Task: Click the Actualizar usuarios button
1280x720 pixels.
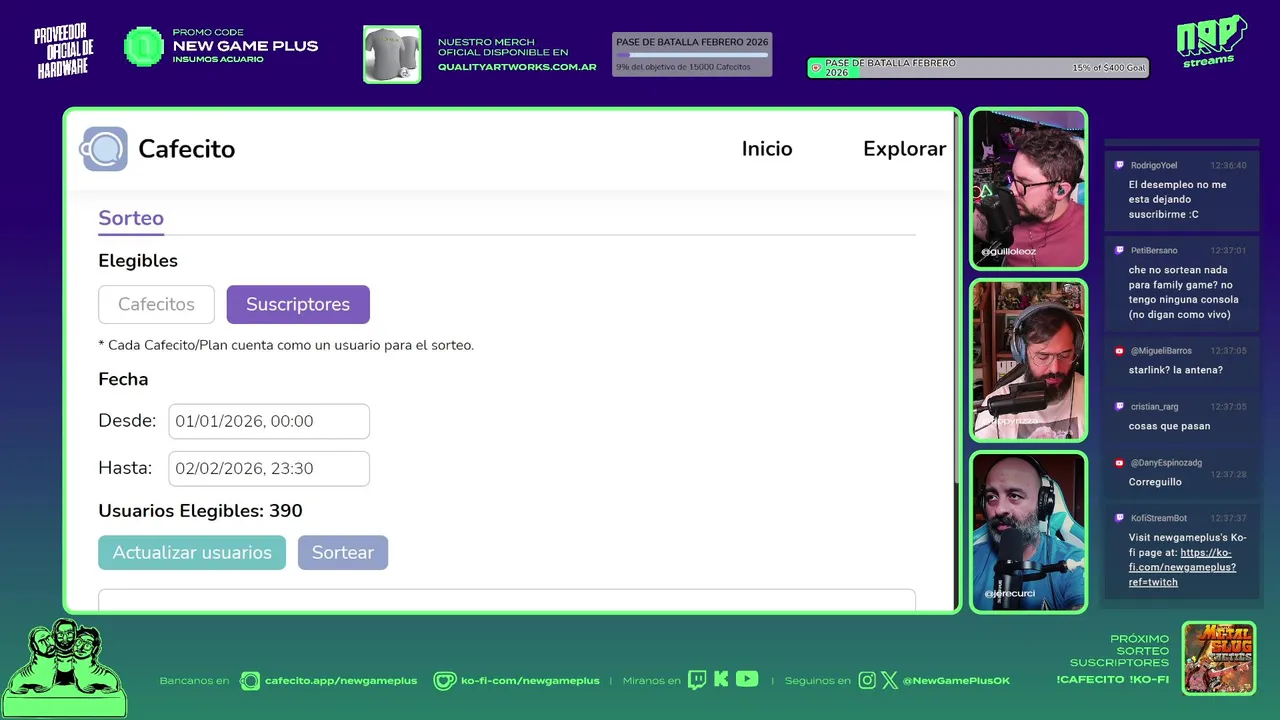Action: (x=192, y=552)
